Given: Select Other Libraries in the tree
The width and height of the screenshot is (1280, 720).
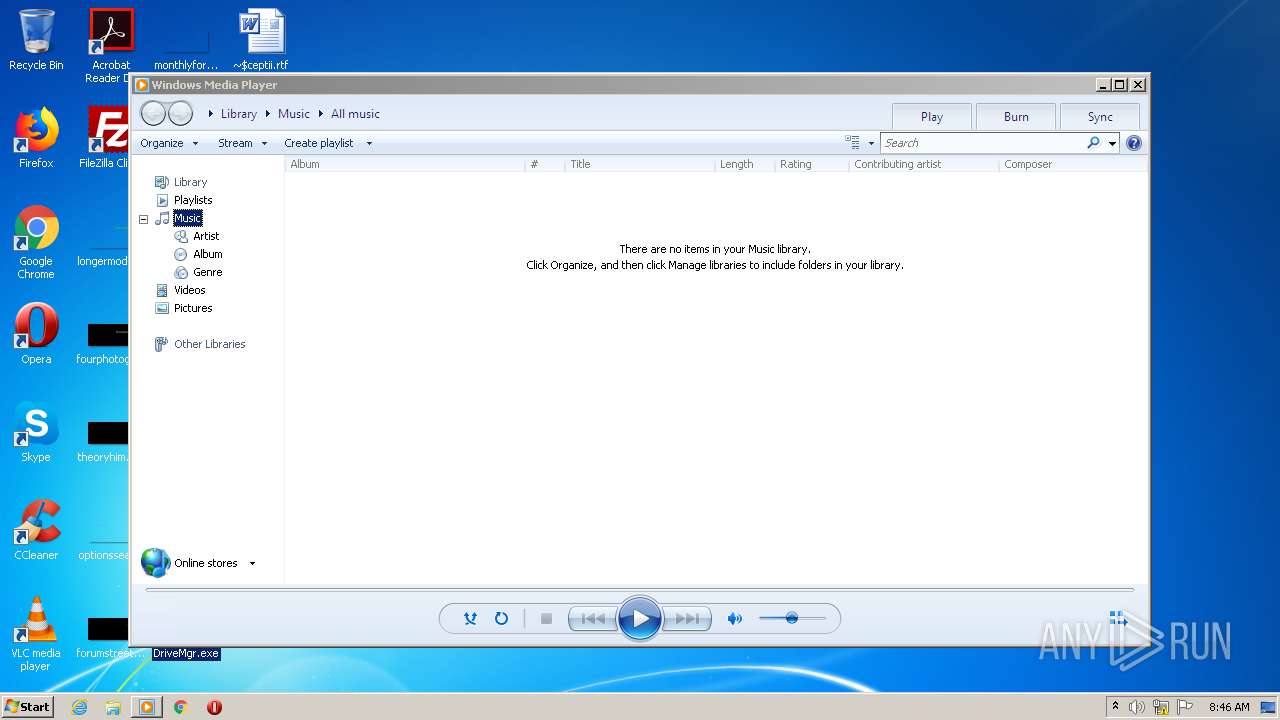Looking at the screenshot, I should coord(209,344).
